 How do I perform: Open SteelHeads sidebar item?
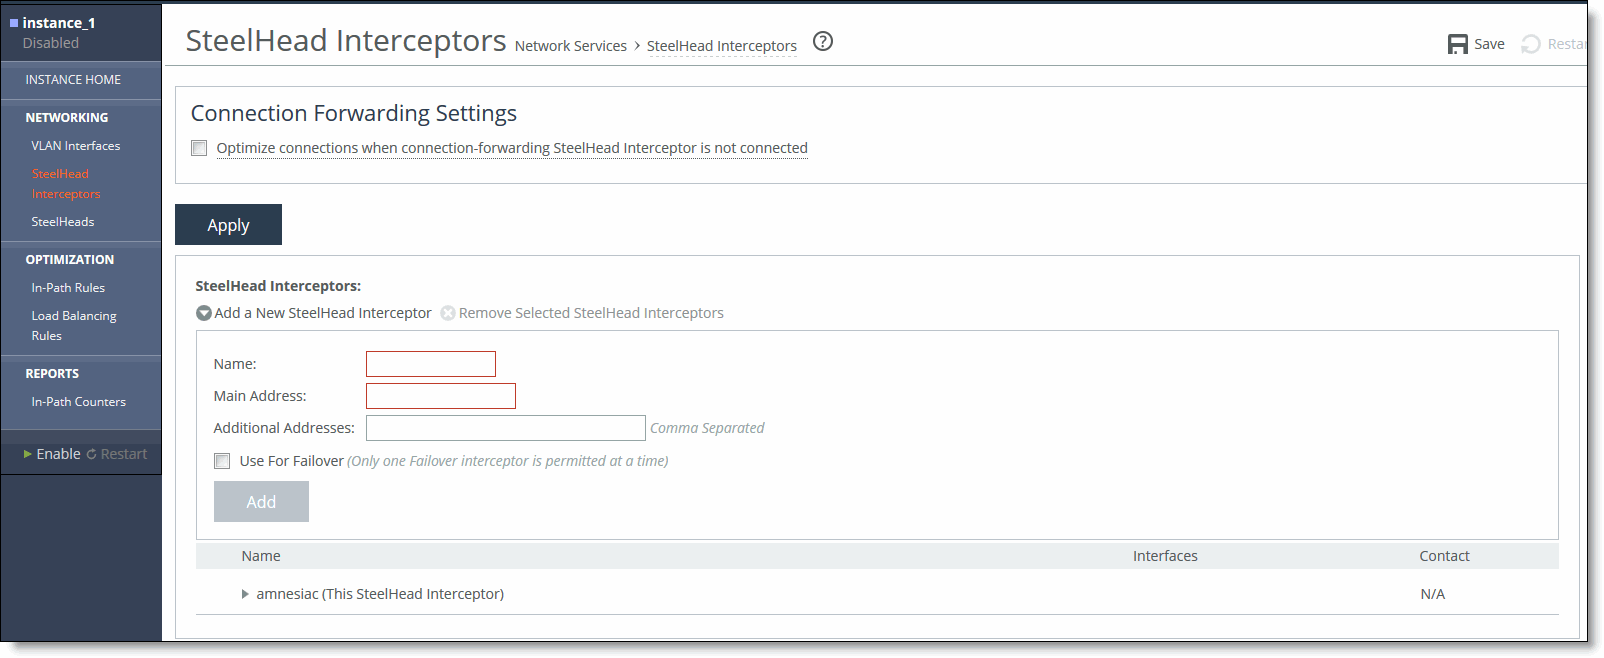click(x=63, y=222)
